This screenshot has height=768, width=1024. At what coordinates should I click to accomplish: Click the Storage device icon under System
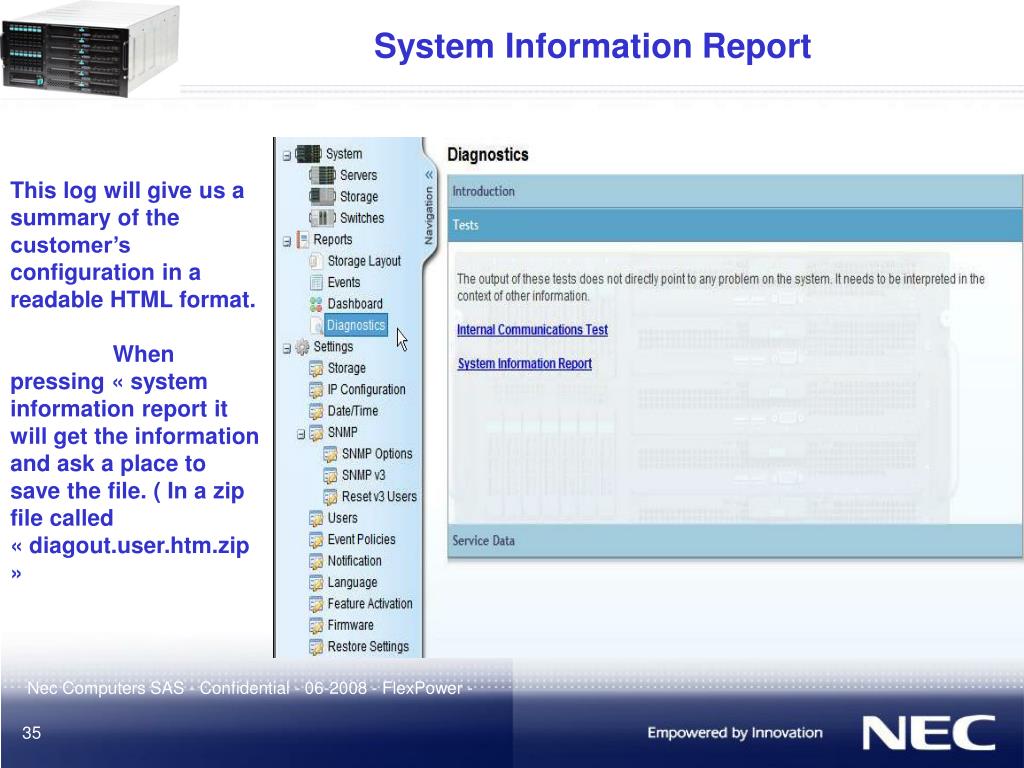click(x=323, y=197)
